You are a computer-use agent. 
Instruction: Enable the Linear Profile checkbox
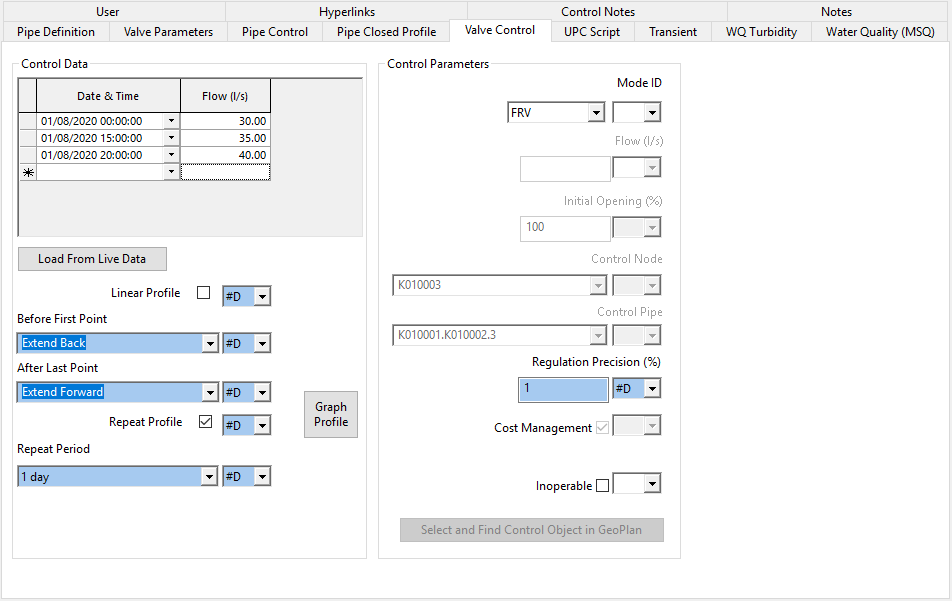[205, 293]
